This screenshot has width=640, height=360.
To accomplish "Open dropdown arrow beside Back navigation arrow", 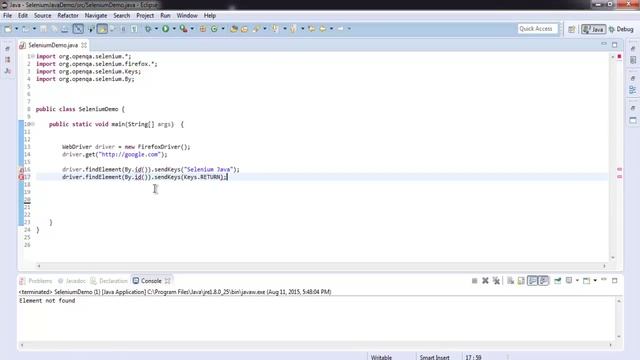I will (331, 29).
